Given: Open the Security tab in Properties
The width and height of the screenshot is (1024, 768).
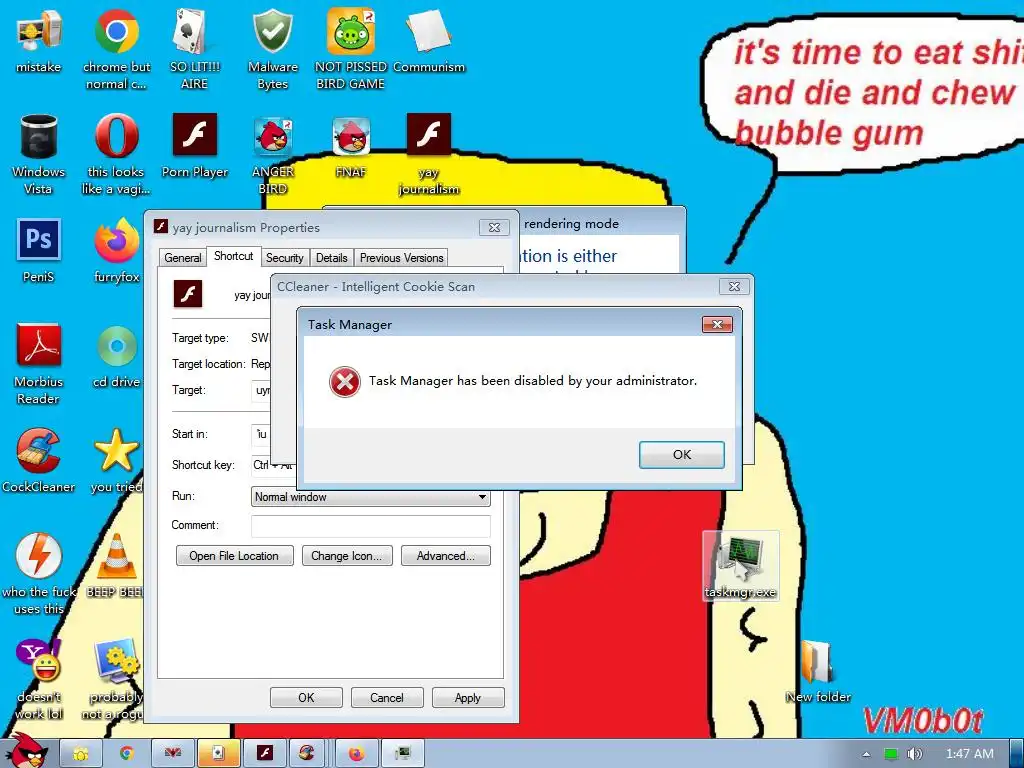Looking at the screenshot, I should [285, 258].
